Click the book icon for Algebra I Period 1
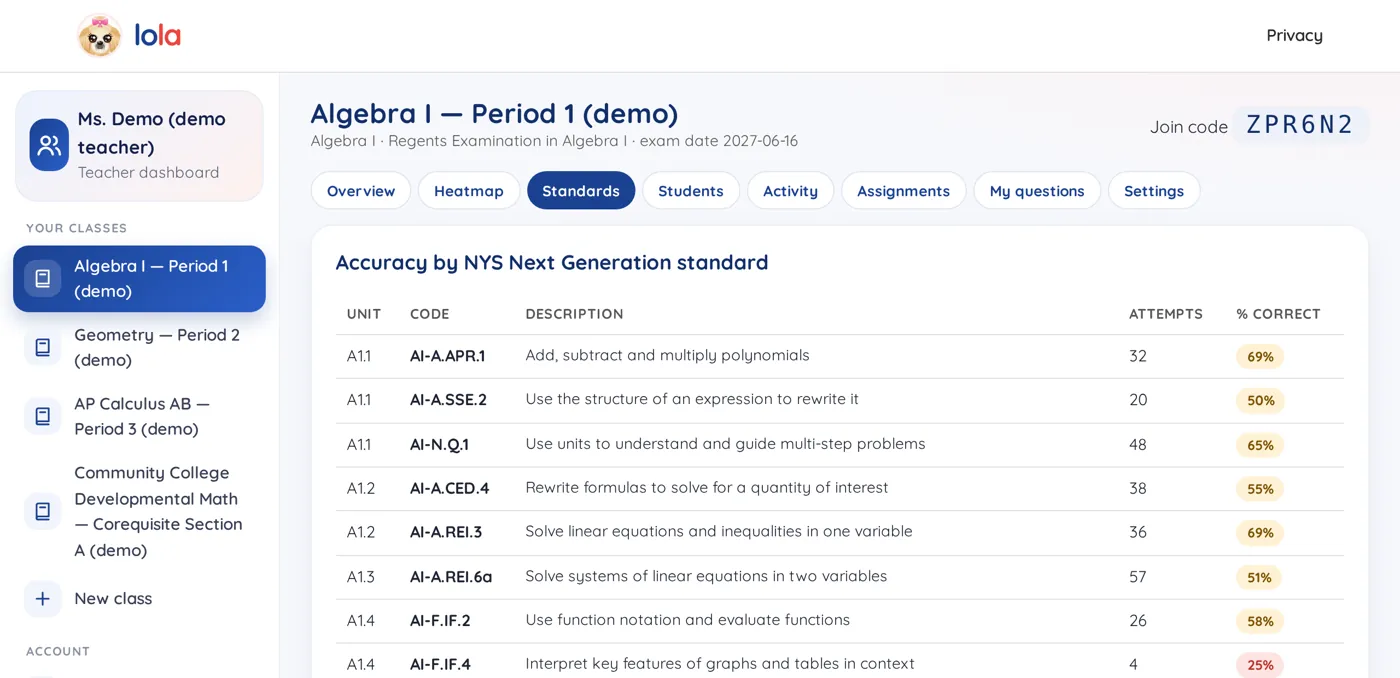Screen dimensions: 1400x678 coord(43,279)
